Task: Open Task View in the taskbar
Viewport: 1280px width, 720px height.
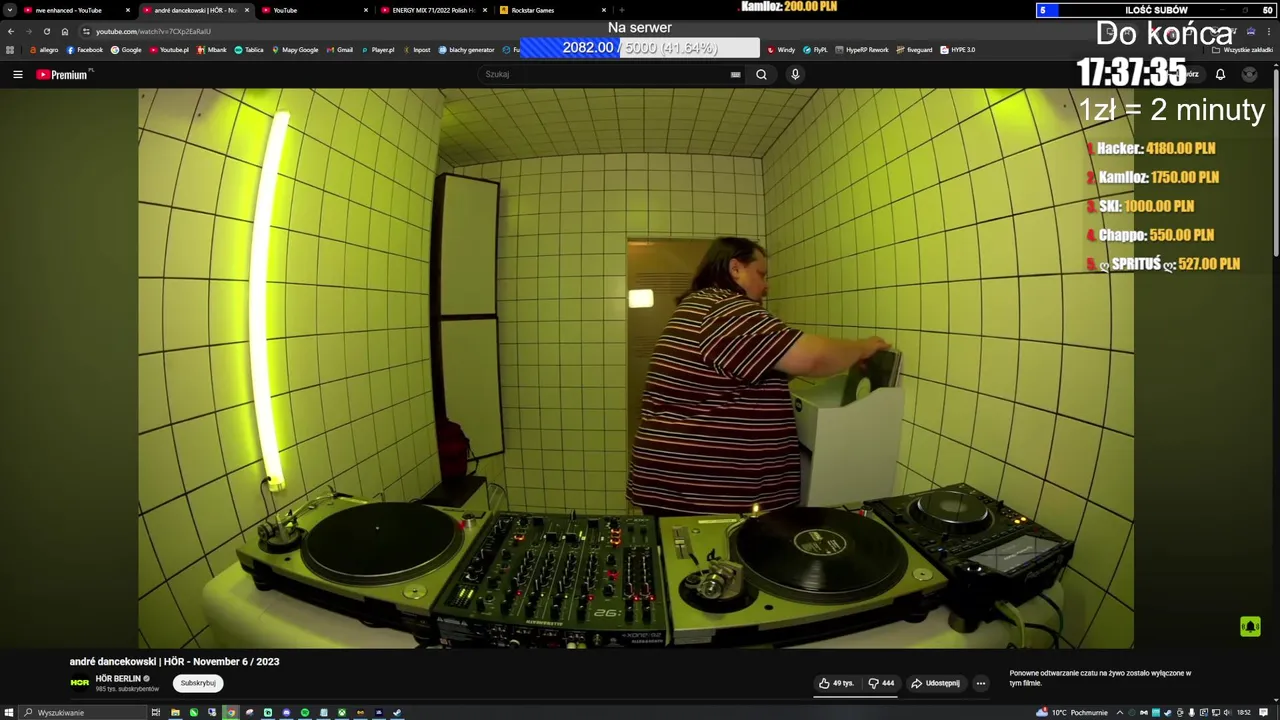Action: click(156, 713)
